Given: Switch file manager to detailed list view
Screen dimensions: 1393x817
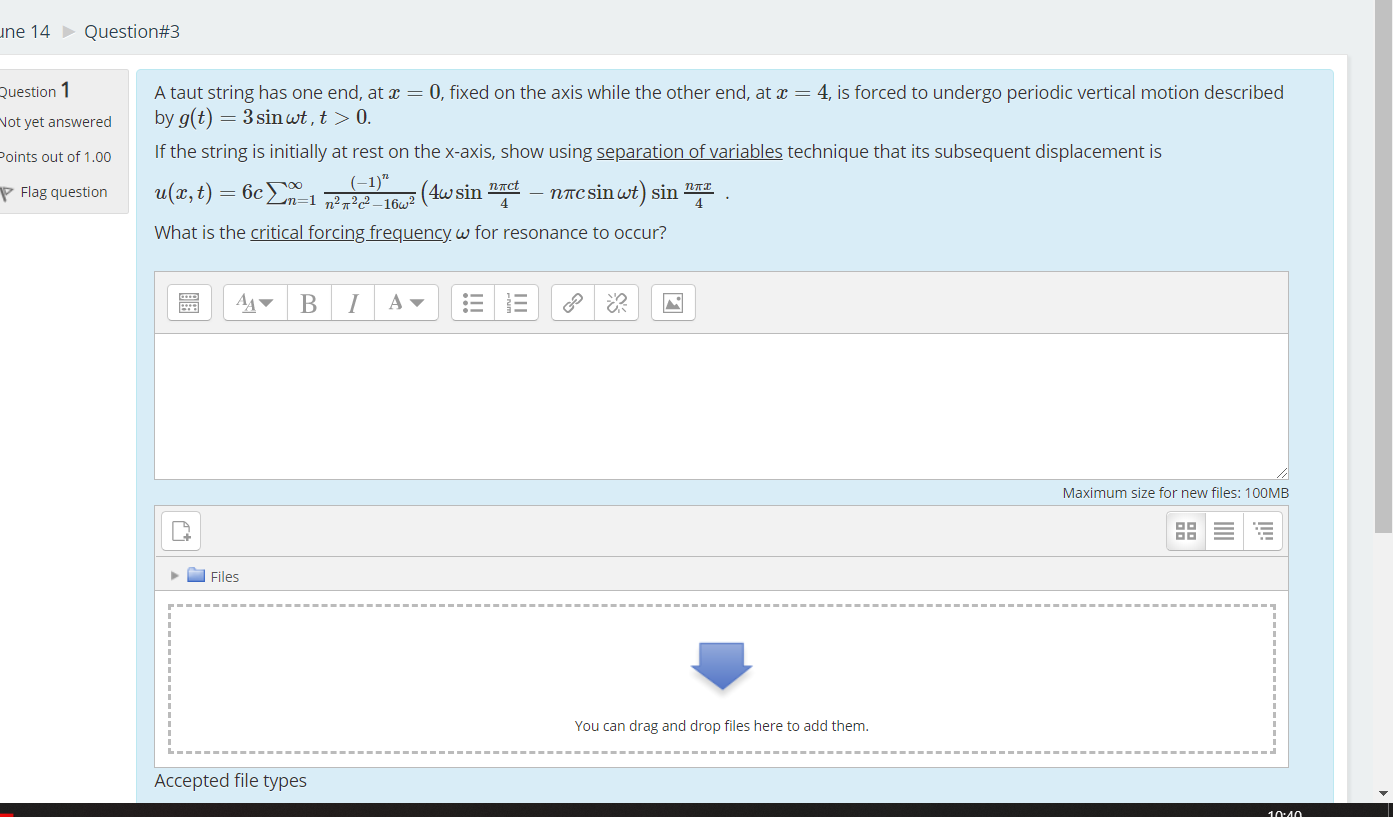Looking at the screenshot, I should click(1223, 530).
